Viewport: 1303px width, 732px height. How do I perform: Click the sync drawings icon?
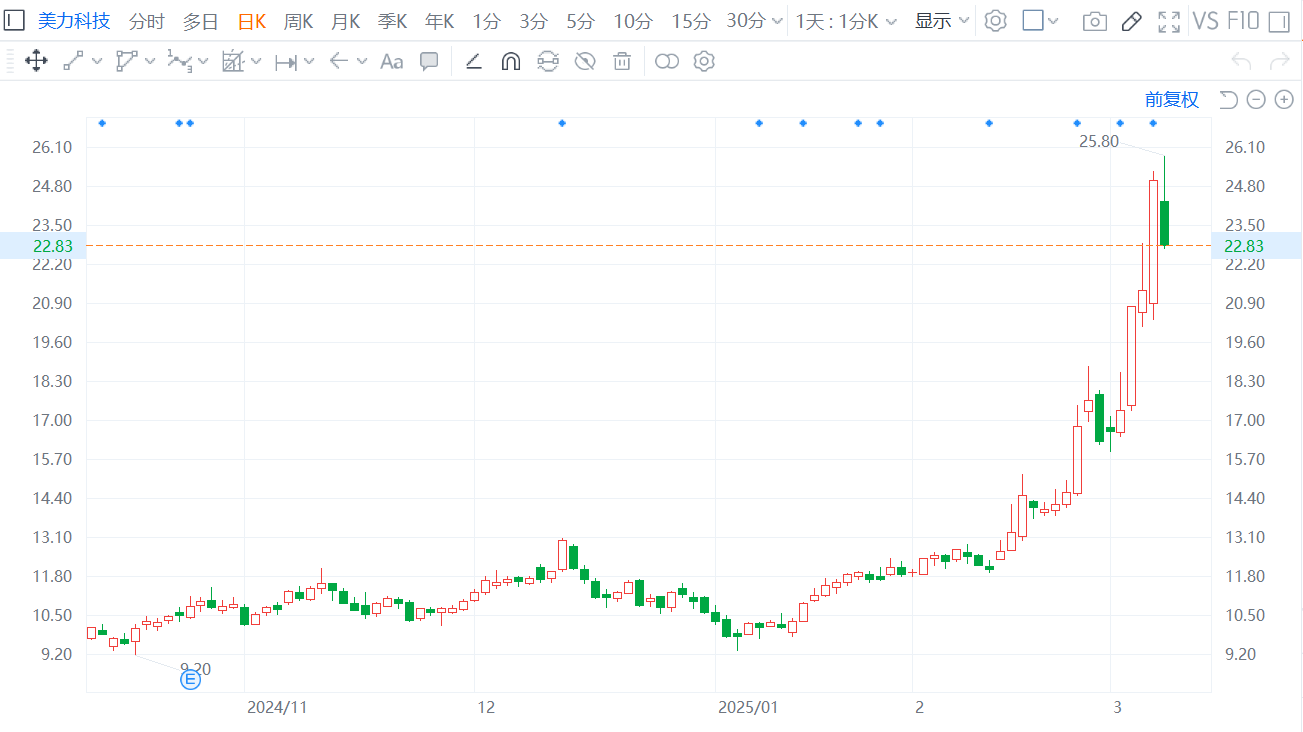[x=548, y=62]
